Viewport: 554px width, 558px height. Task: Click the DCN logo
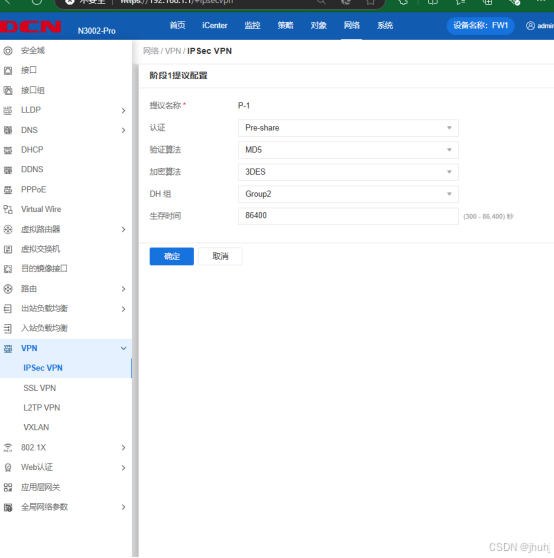pos(31,27)
